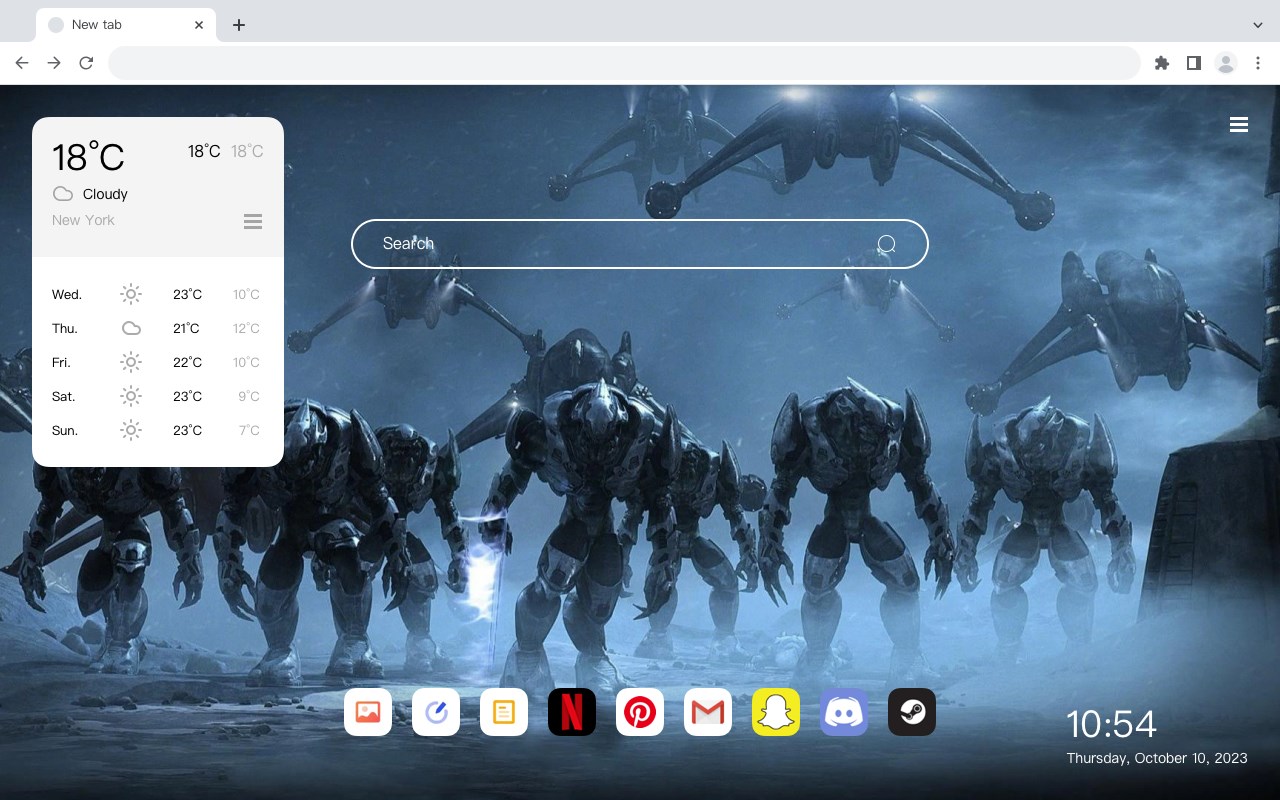Open Chrome extensions puzzle icon
The height and width of the screenshot is (800, 1280).
[x=1161, y=63]
